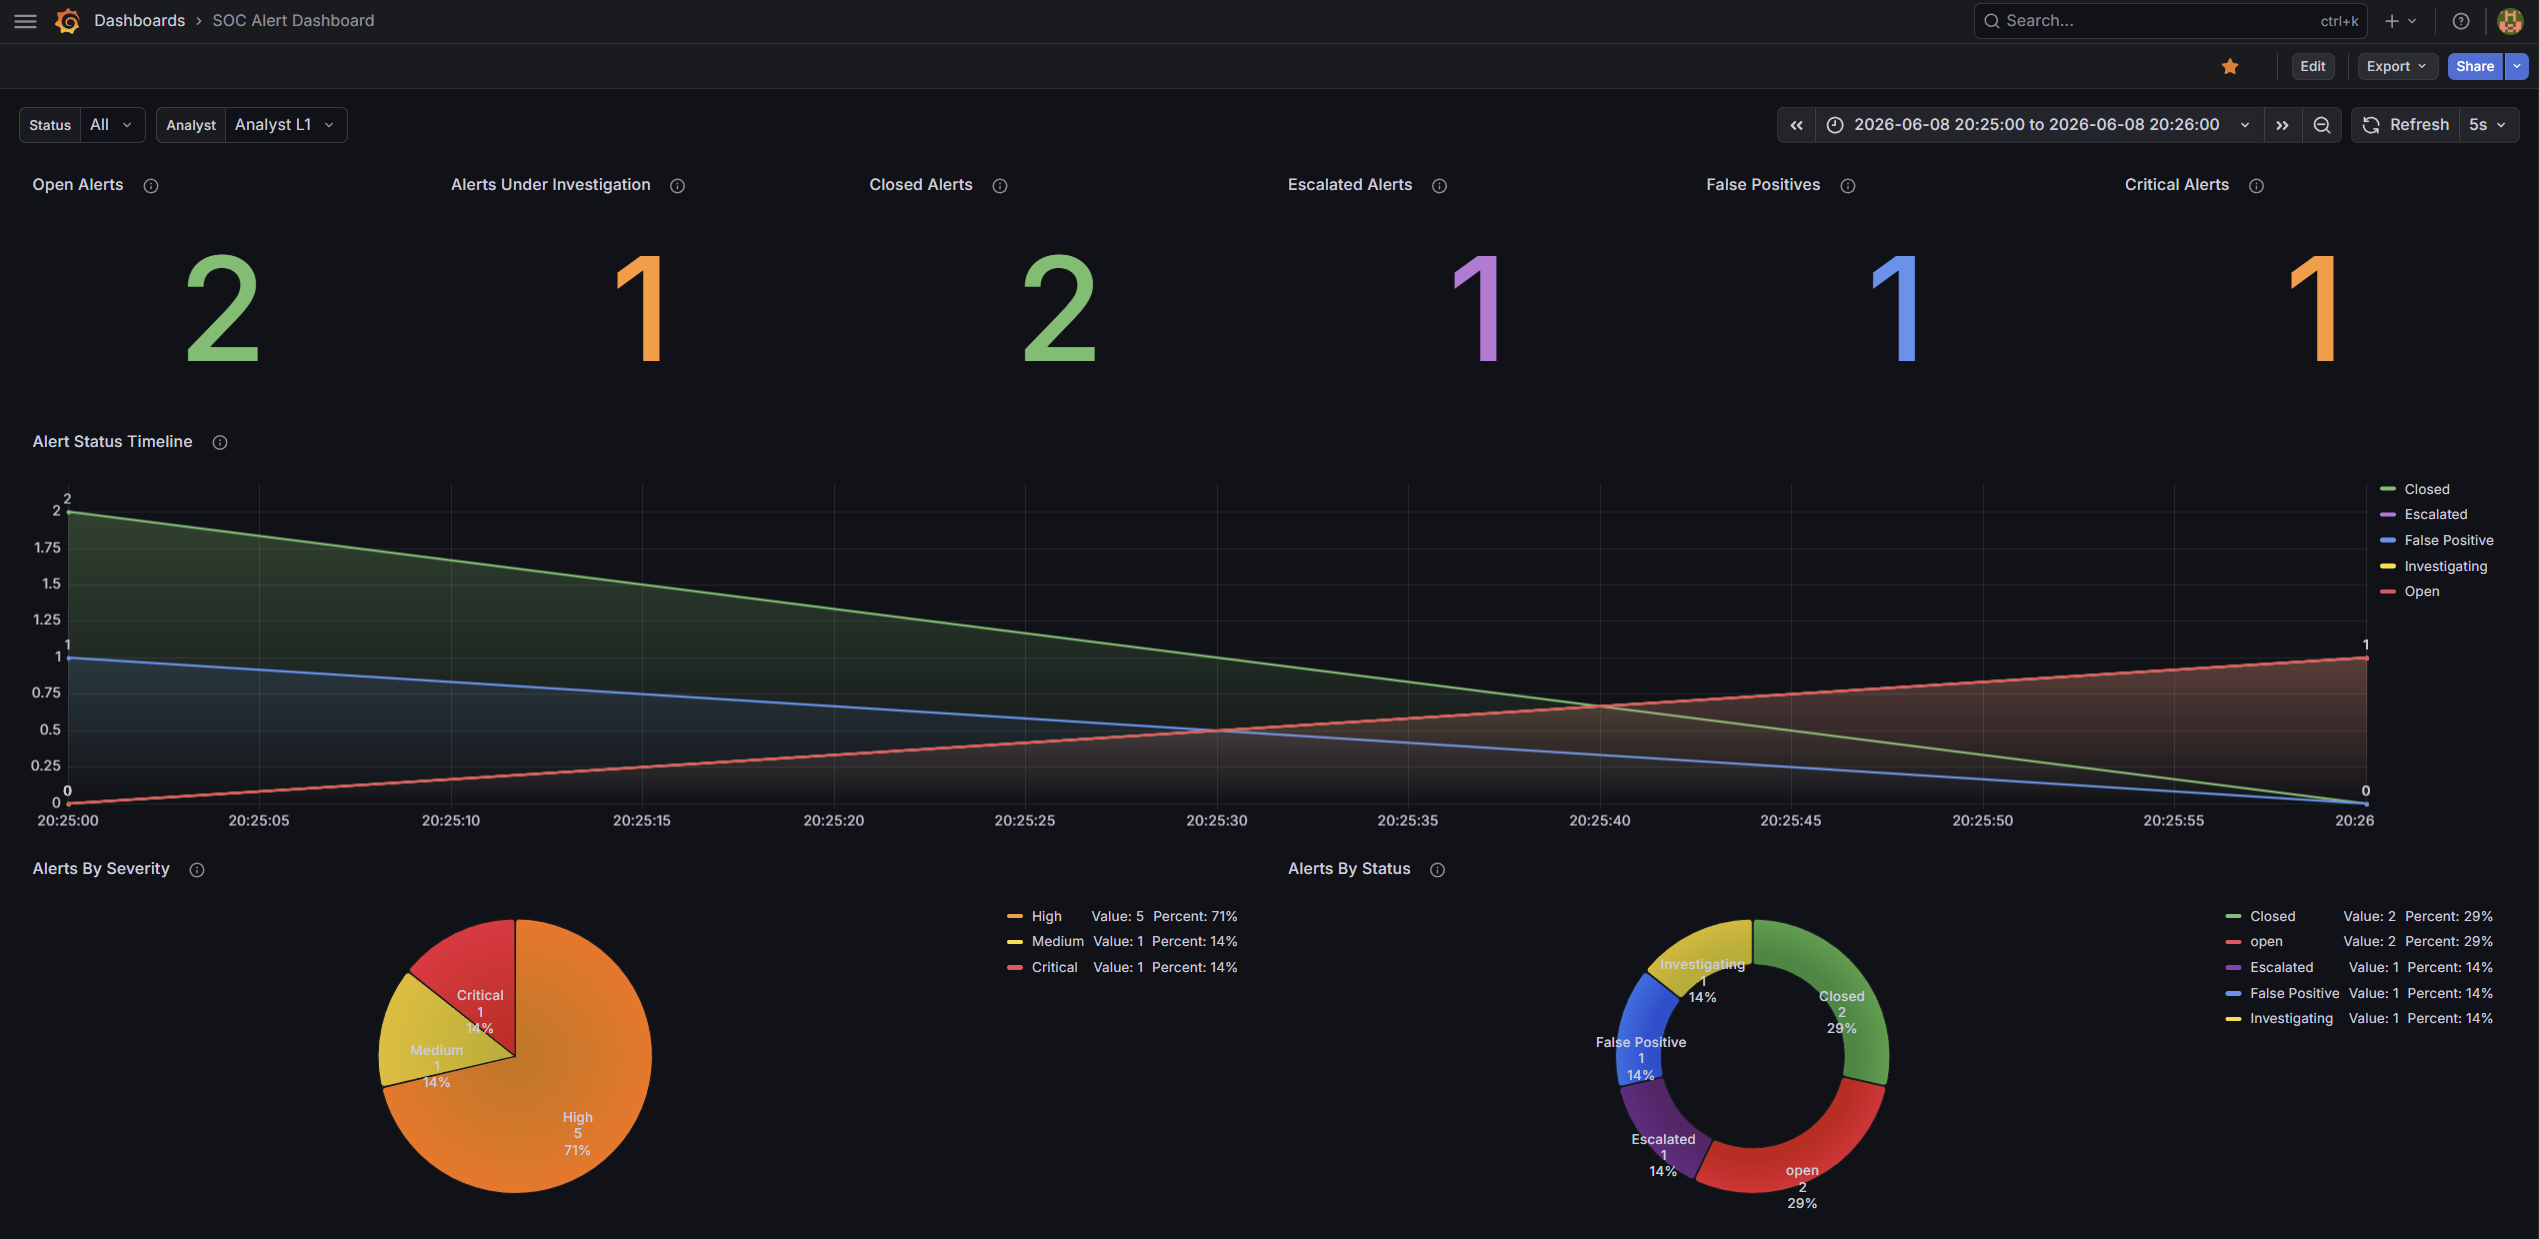
Task: Open the Analyst L1 variable dropdown
Action: (x=286, y=125)
